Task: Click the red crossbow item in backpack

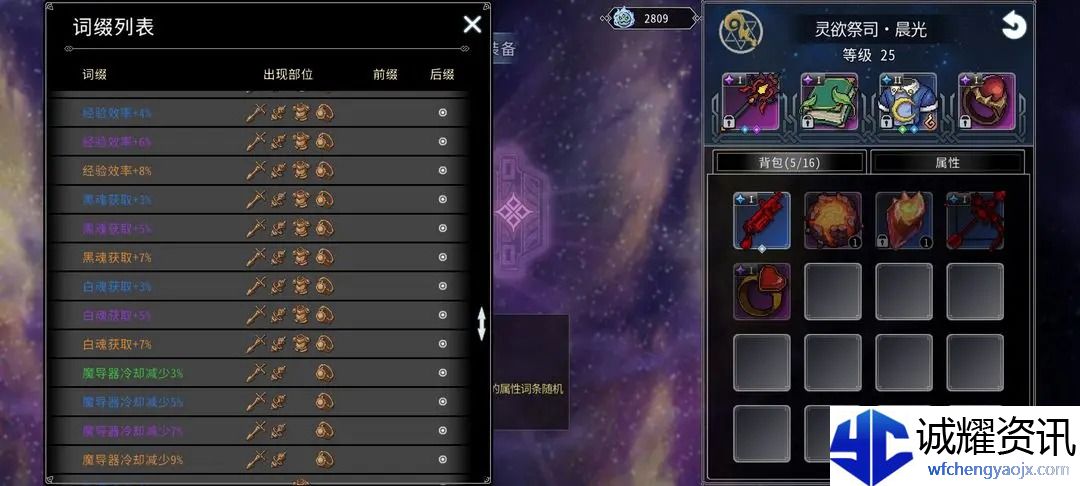Action: click(975, 220)
